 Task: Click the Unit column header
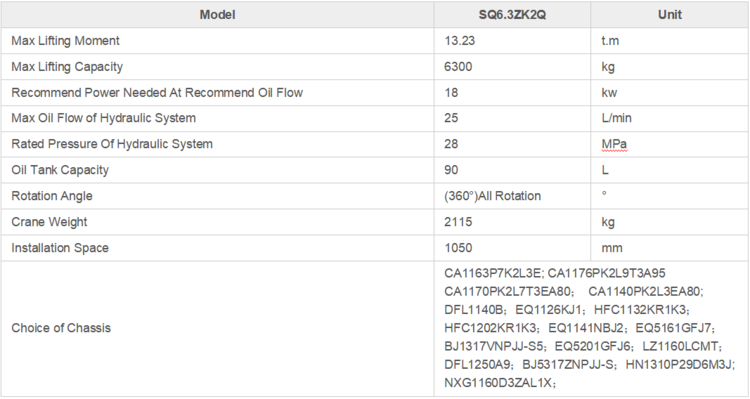[670, 15]
